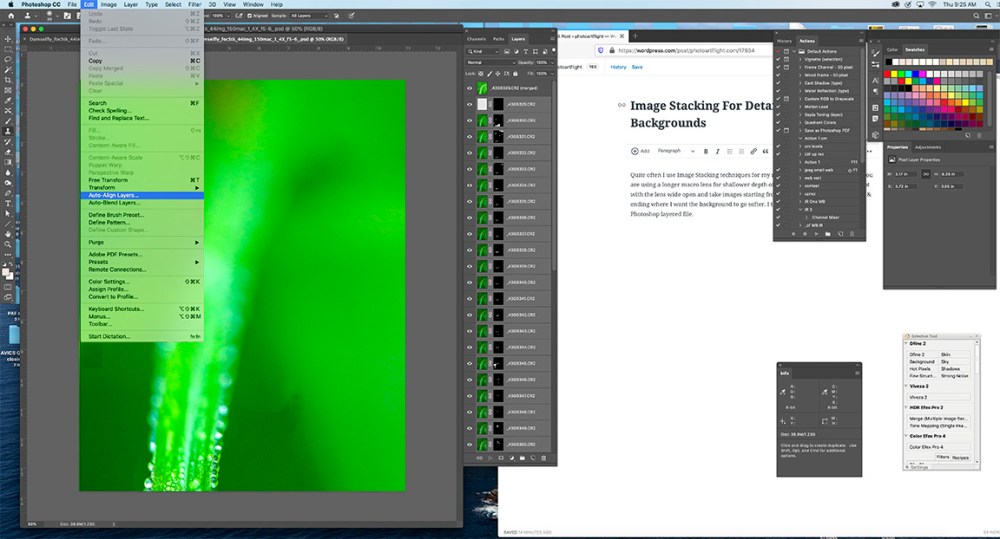The image size is (1000, 539).
Task: Click the Save link in WordPress
Action: point(637,67)
